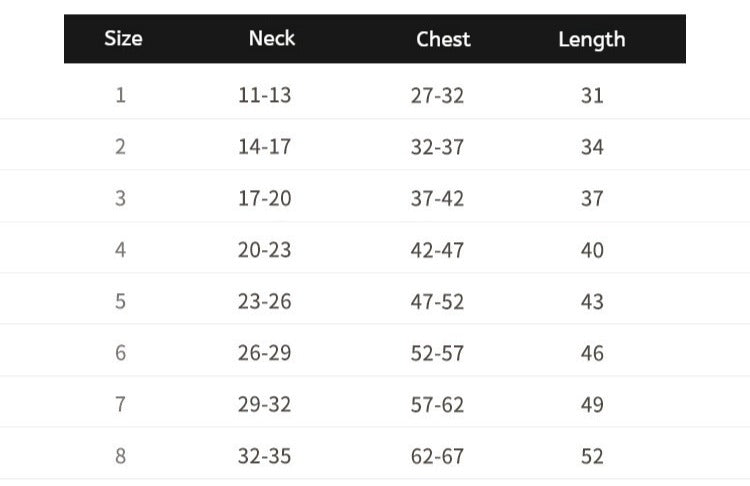Image resolution: width=750 pixels, height=486 pixels.
Task: Click chest range 52-57 cell
Action: 437,353
